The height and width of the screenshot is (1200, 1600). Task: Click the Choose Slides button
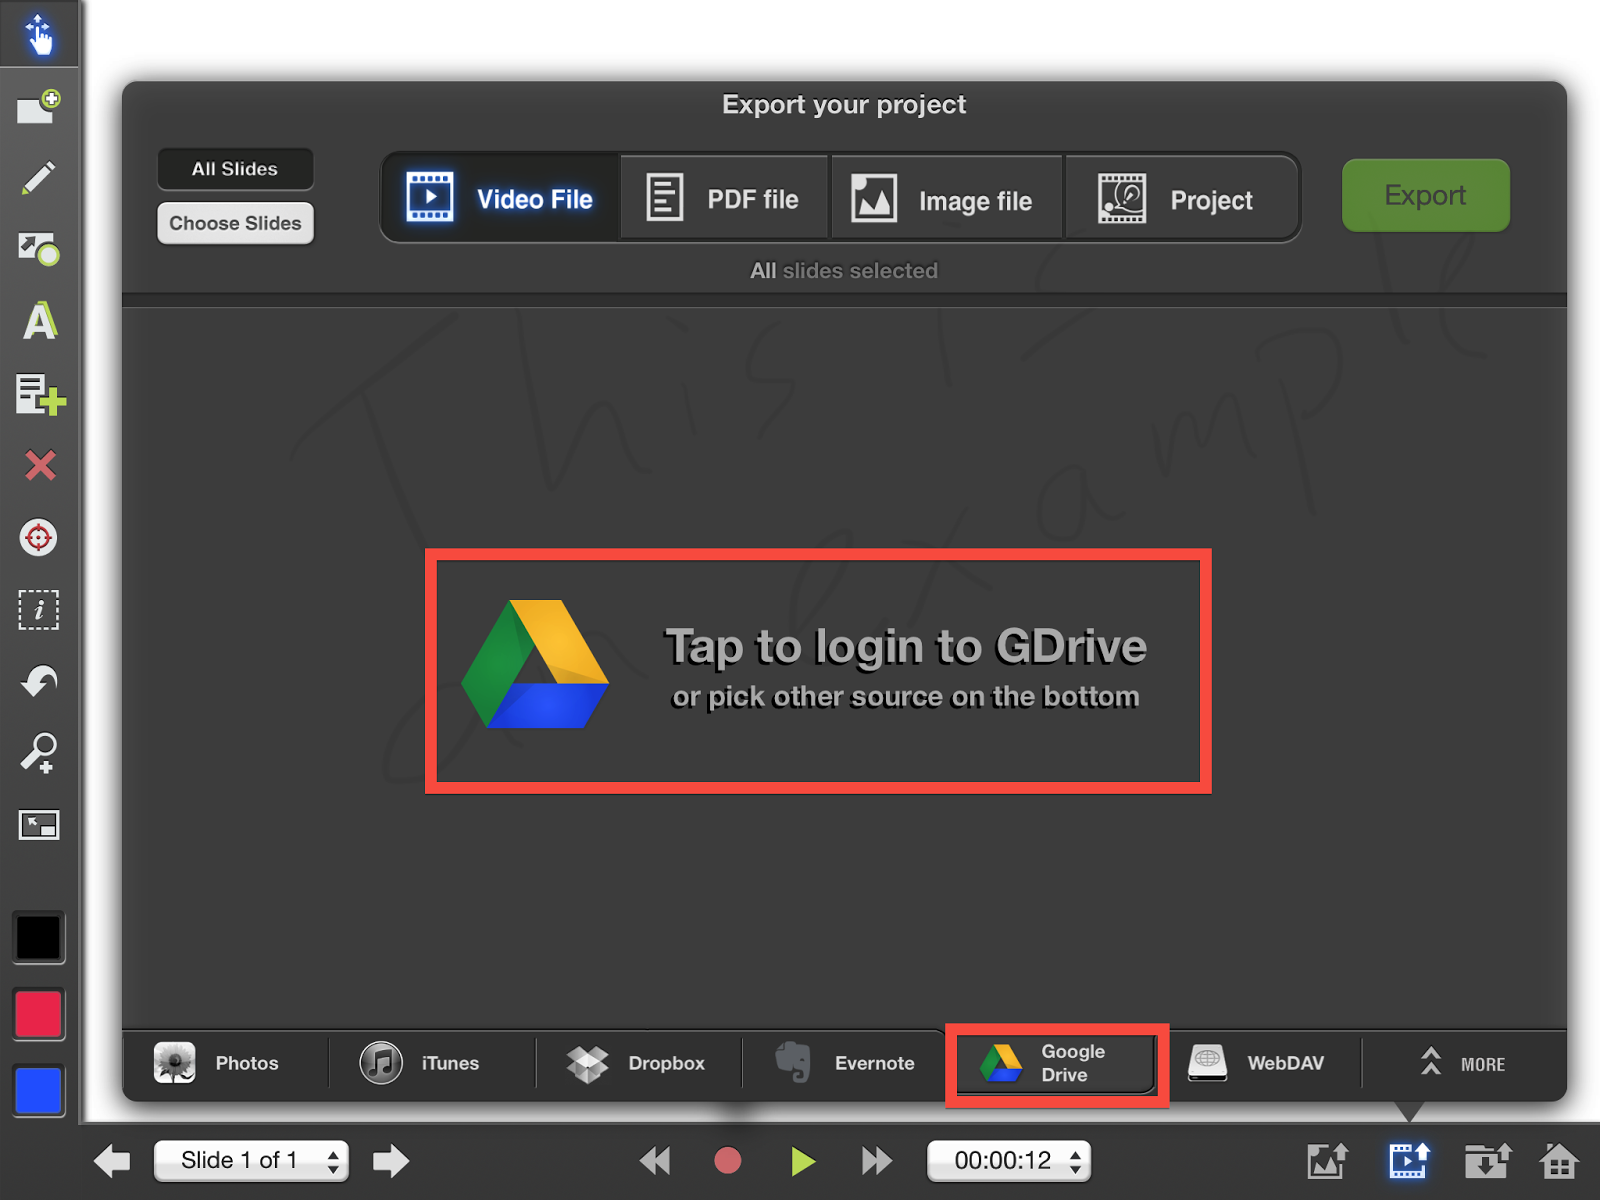[x=235, y=223]
